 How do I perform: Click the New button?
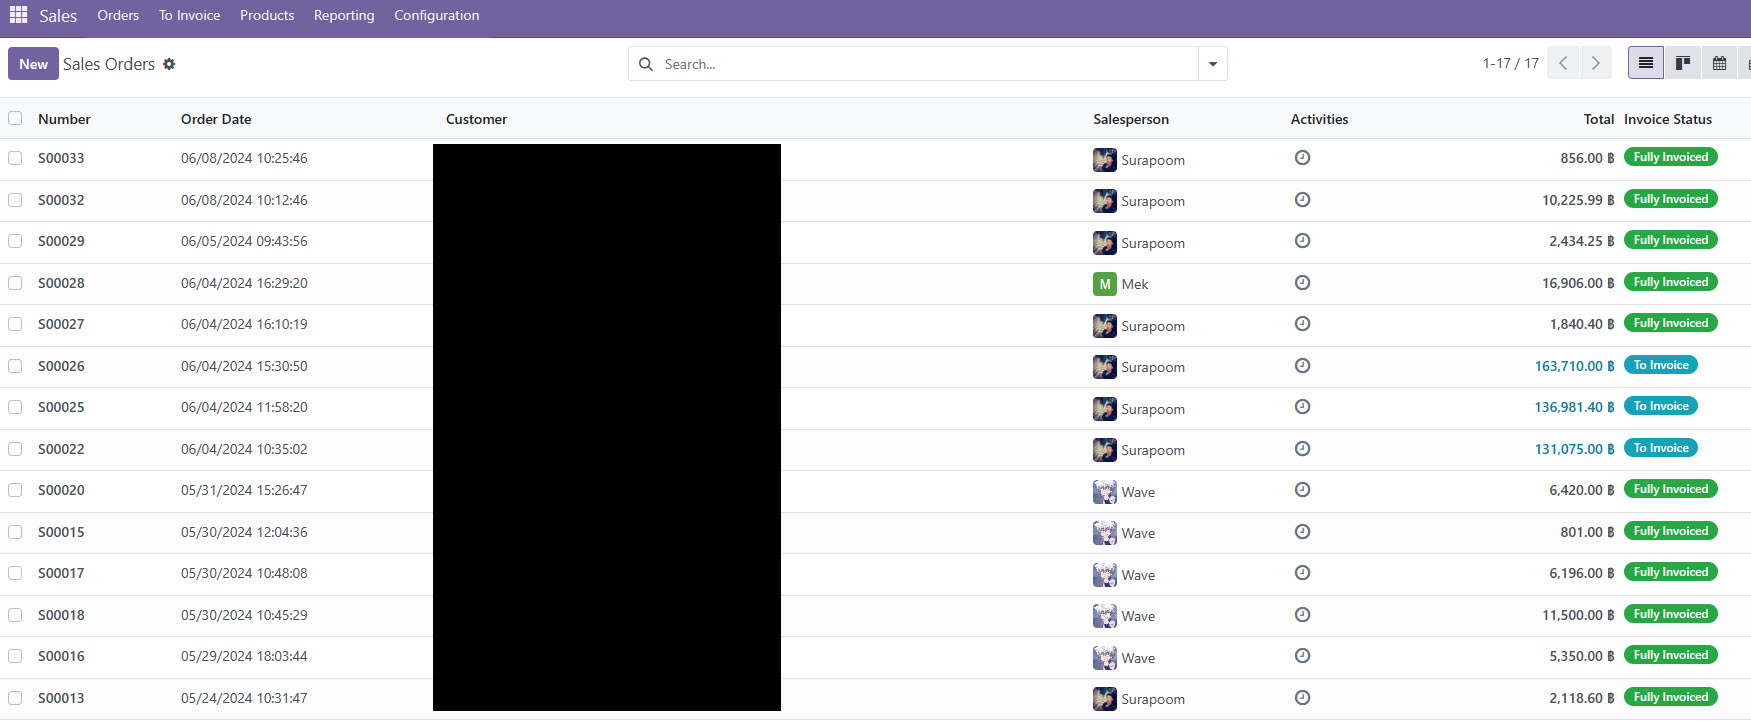[33, 64]
